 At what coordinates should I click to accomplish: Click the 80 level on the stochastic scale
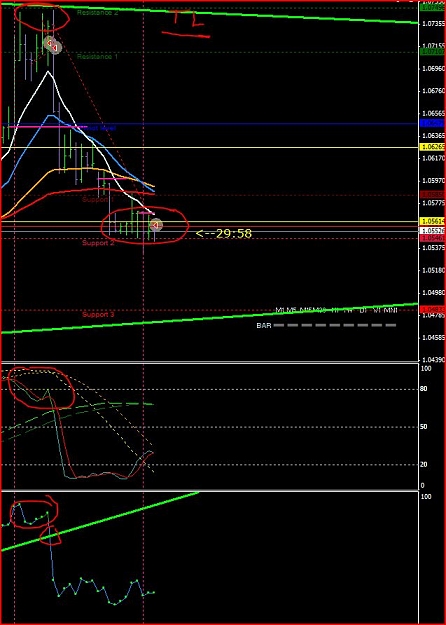[425, 389]
